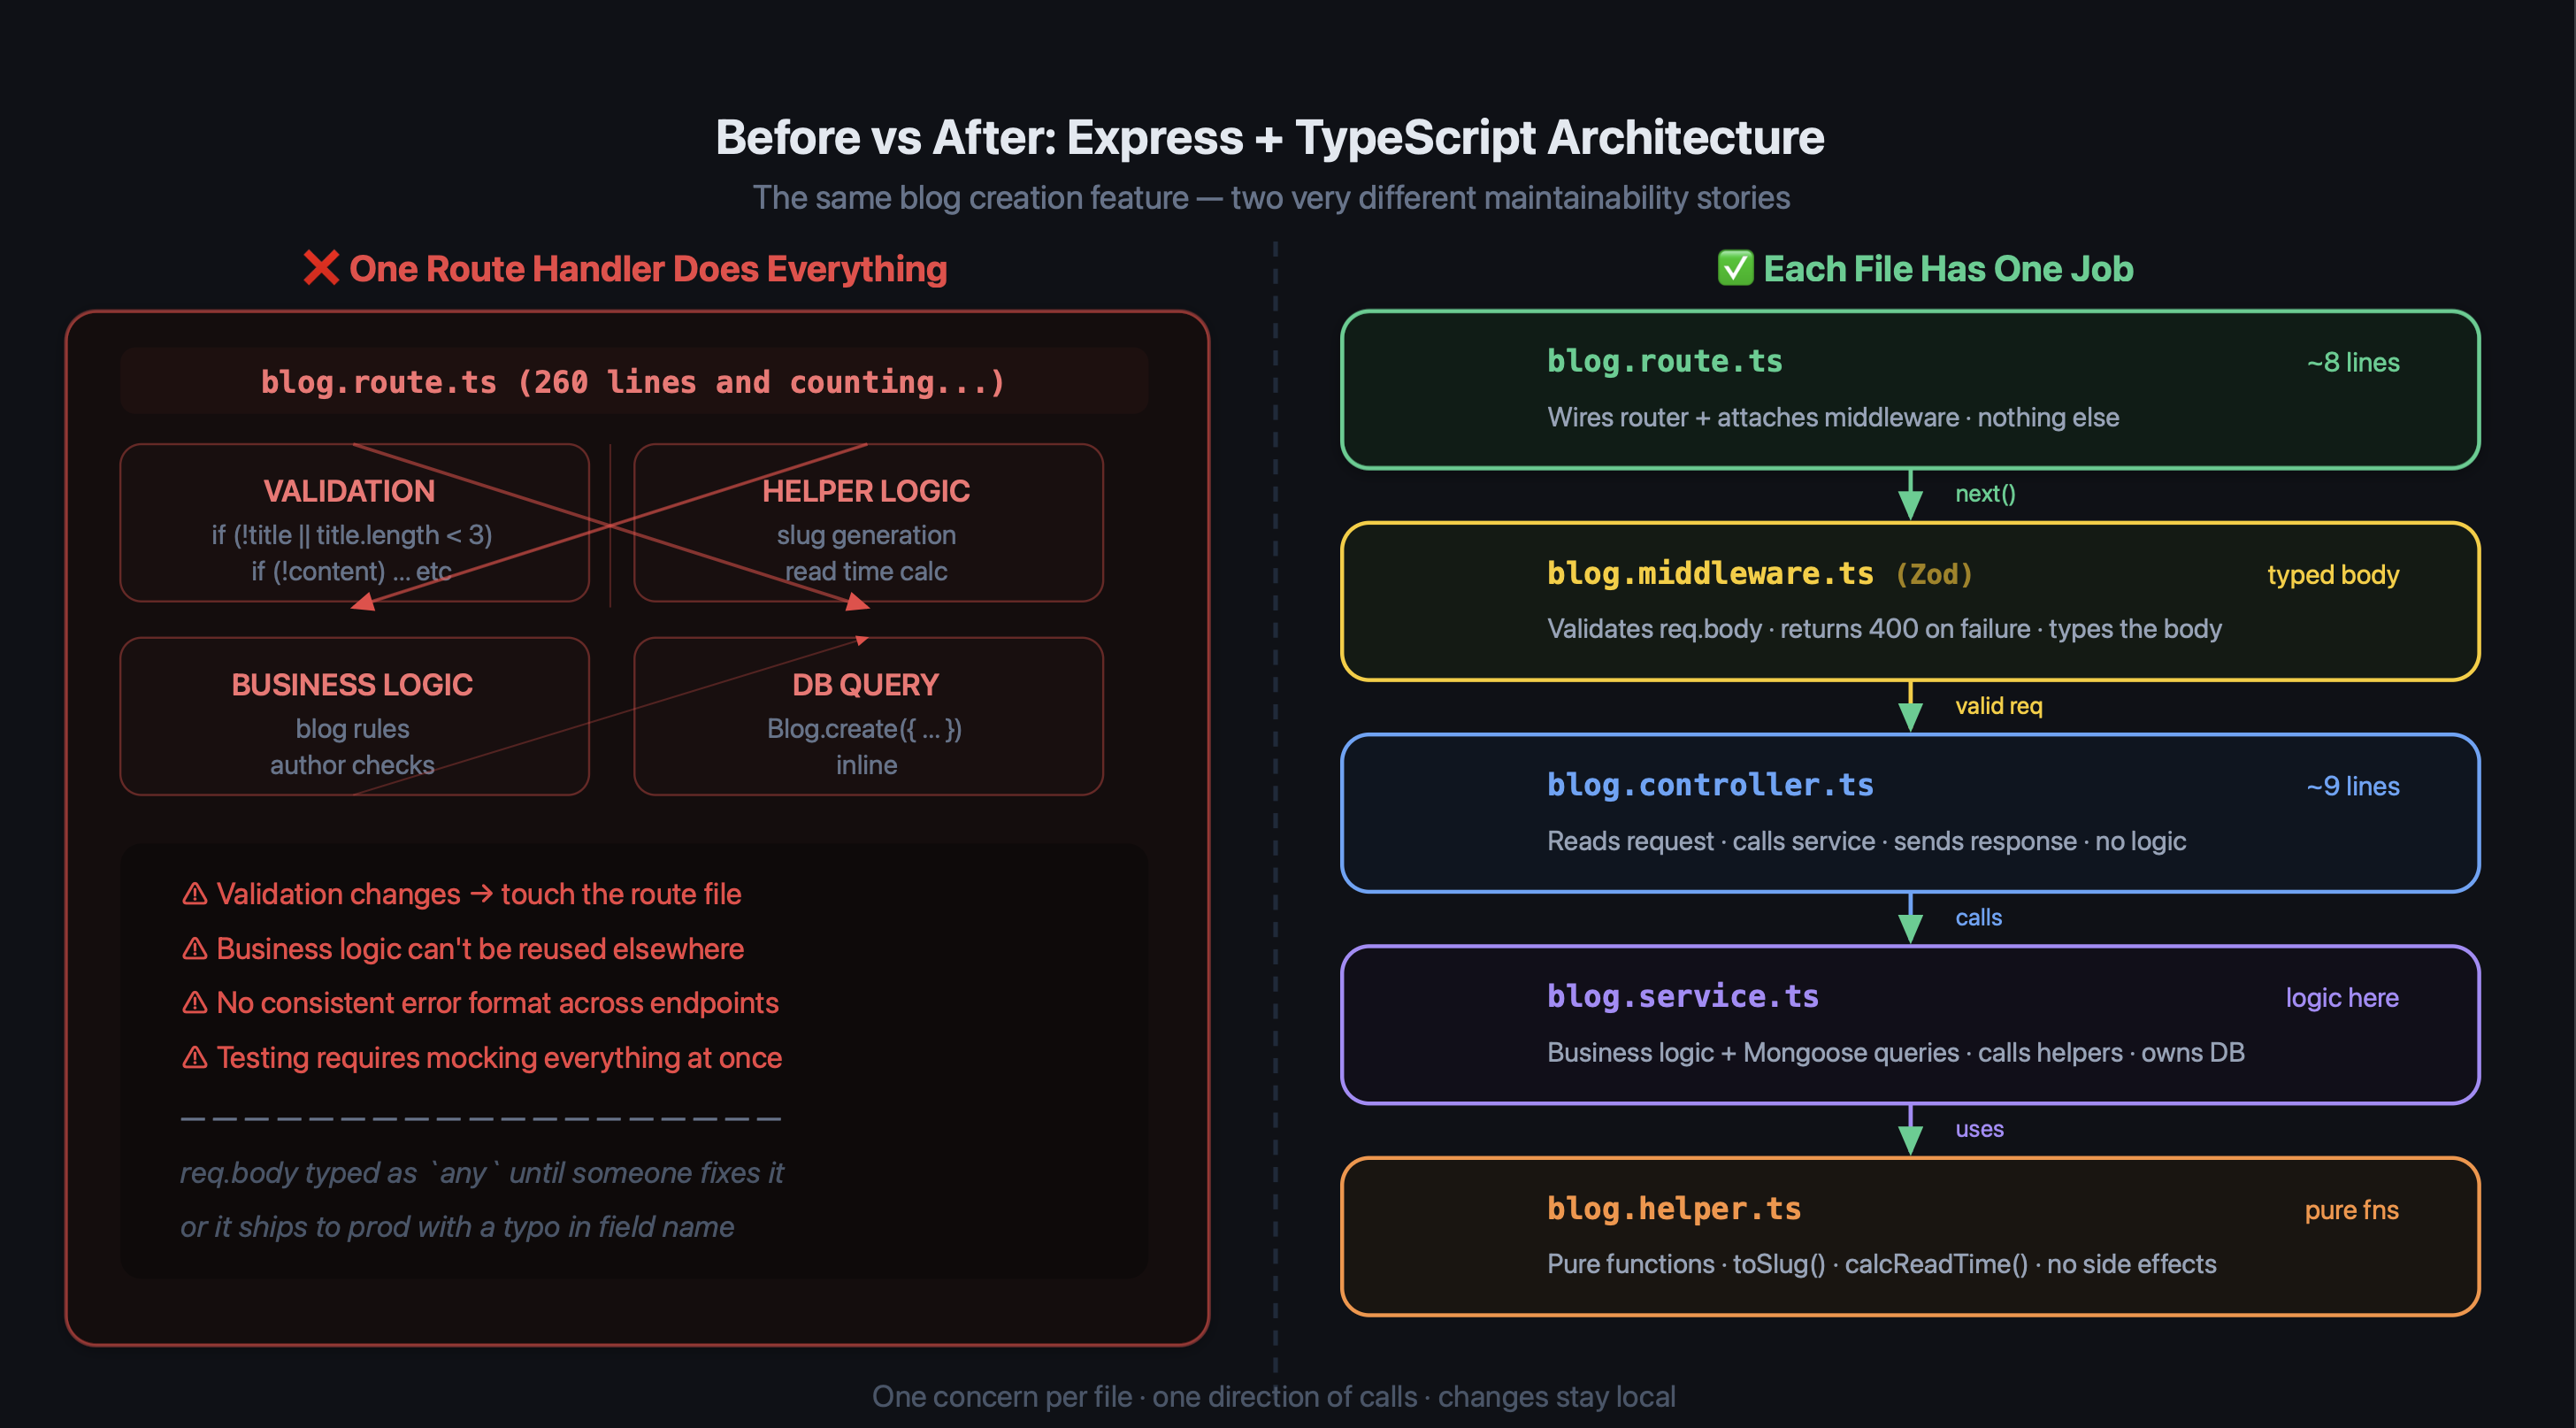This screenshot has height=1428, width=2576.
Task: Click the warning icon next to Validation changes
Action: pyautogui.click(x=195, y=894)
